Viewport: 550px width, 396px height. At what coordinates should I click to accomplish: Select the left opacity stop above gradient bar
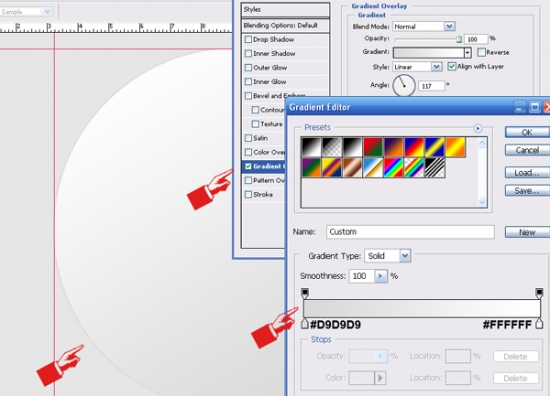pyautogui.click(x=305, y=293)
